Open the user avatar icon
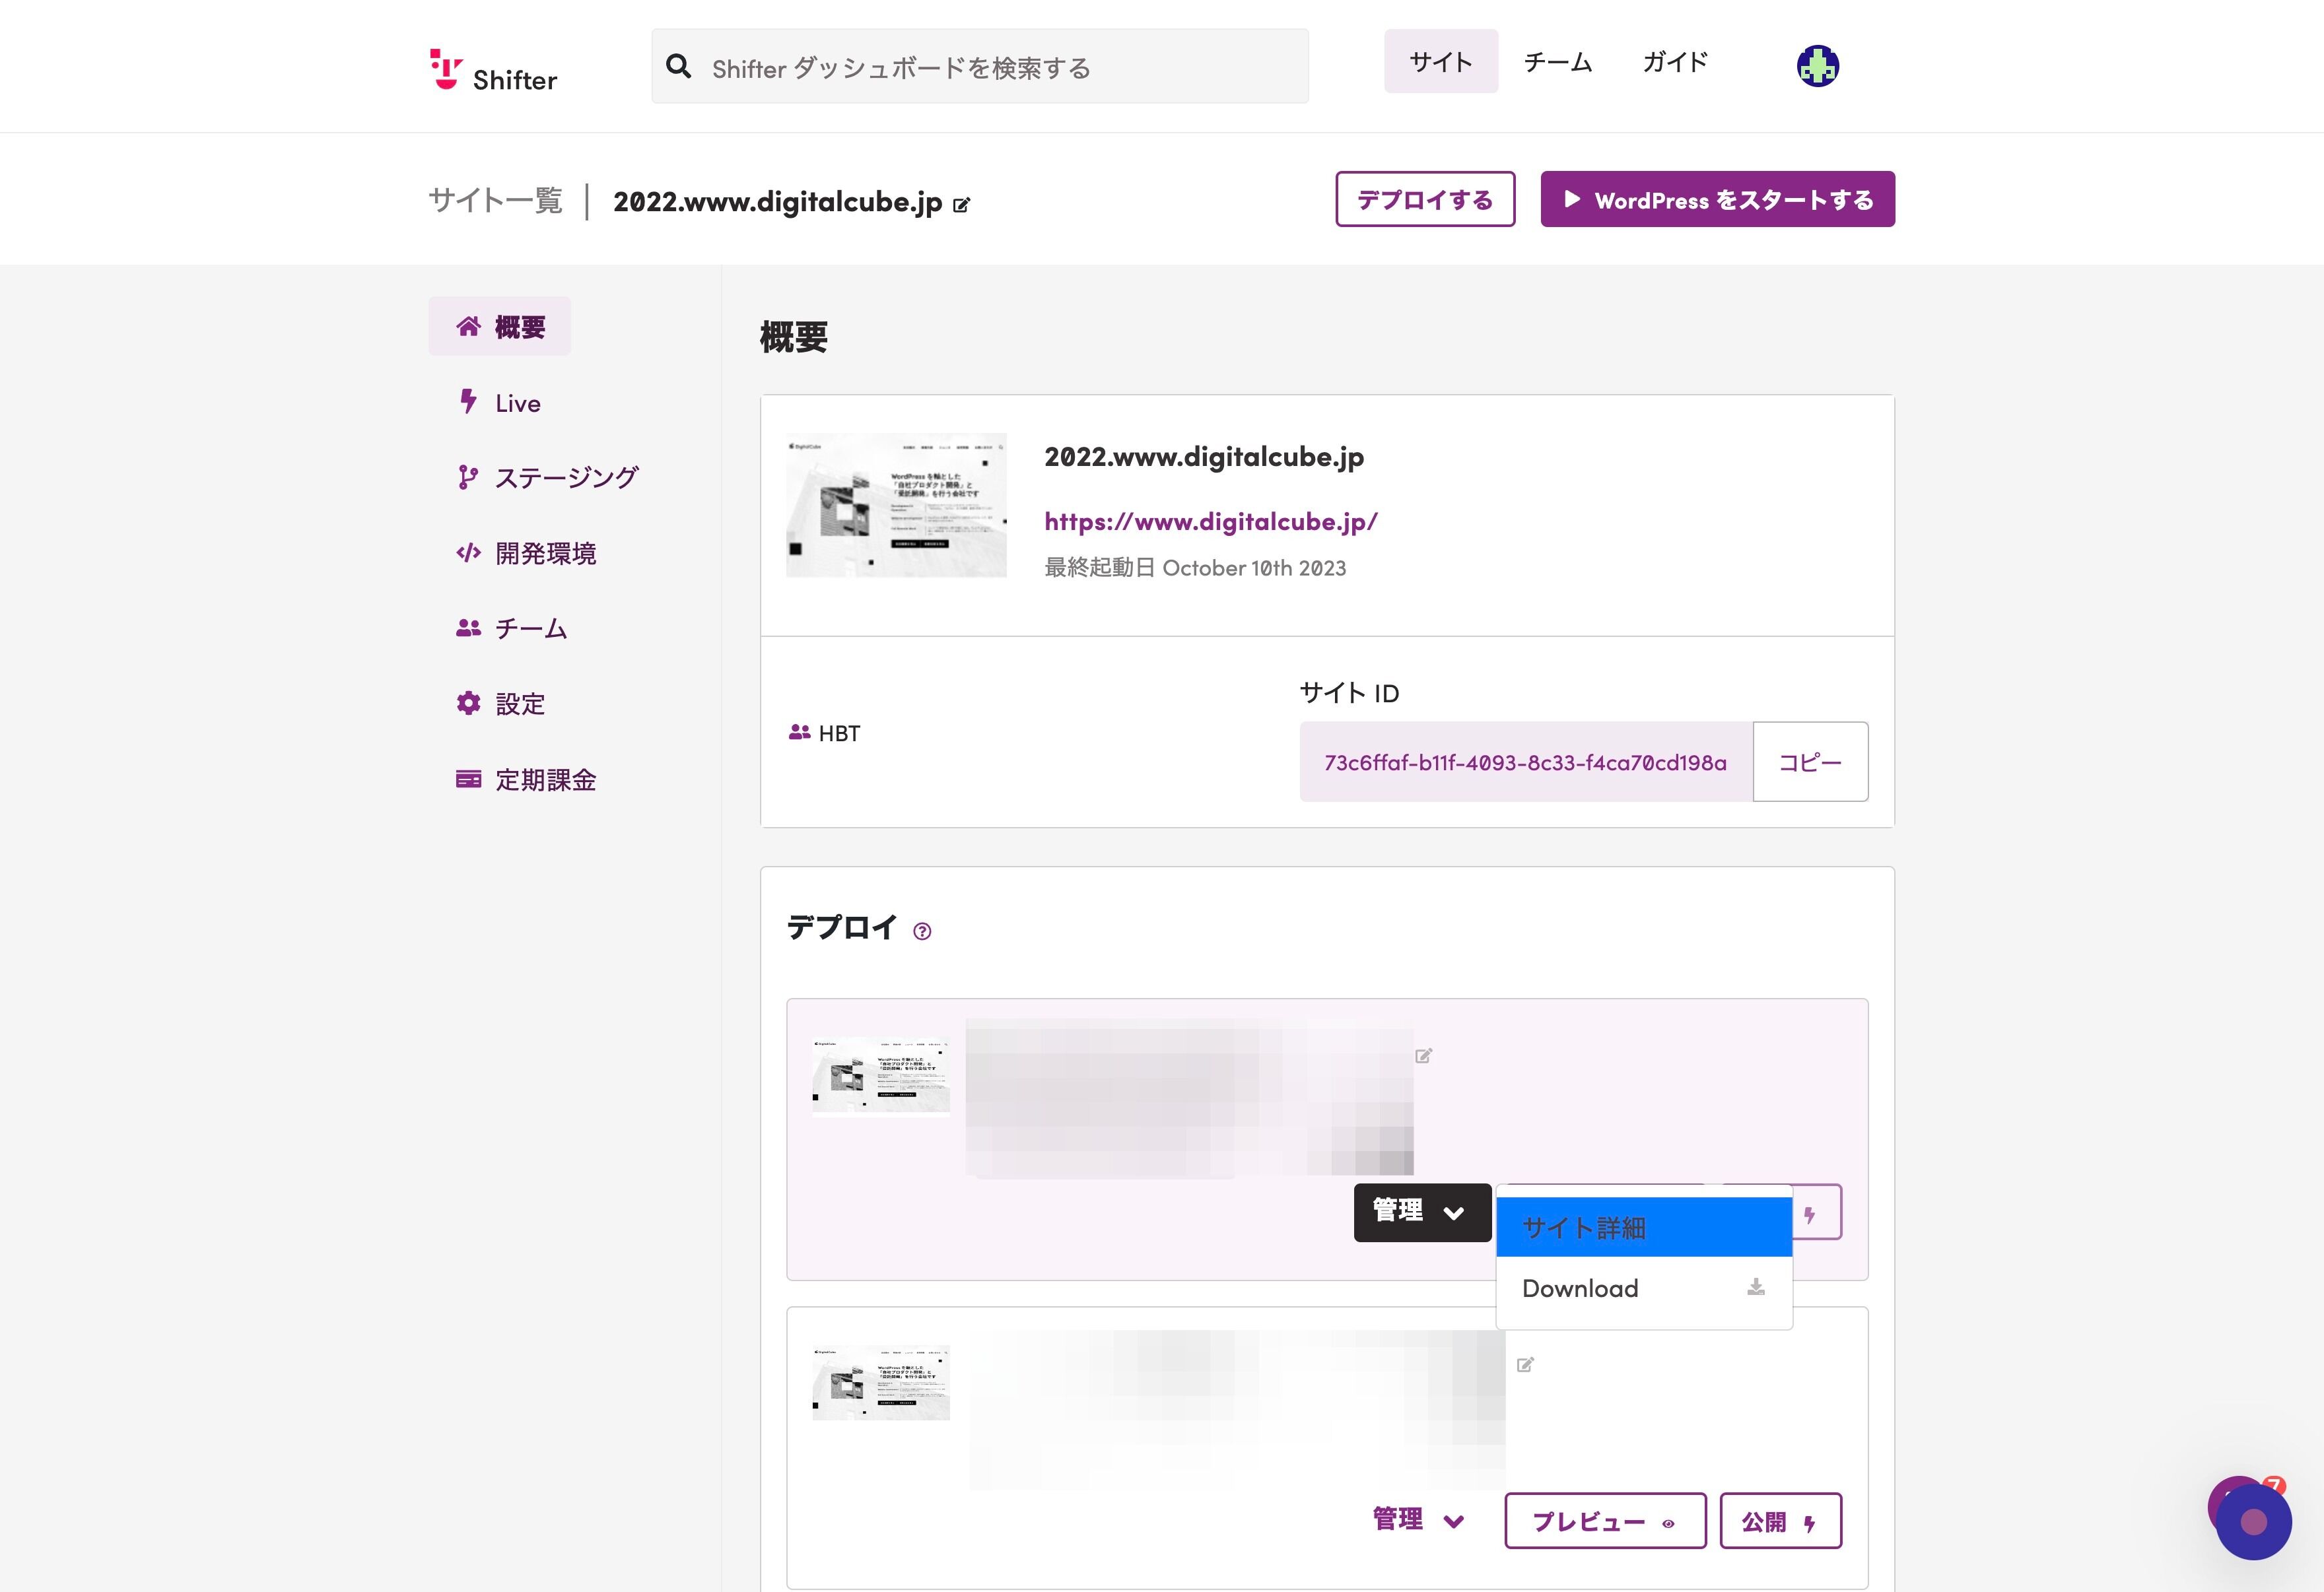Image resolution: width=2324 pixels, height=1592 pixels. click(x=1817, y=66)
